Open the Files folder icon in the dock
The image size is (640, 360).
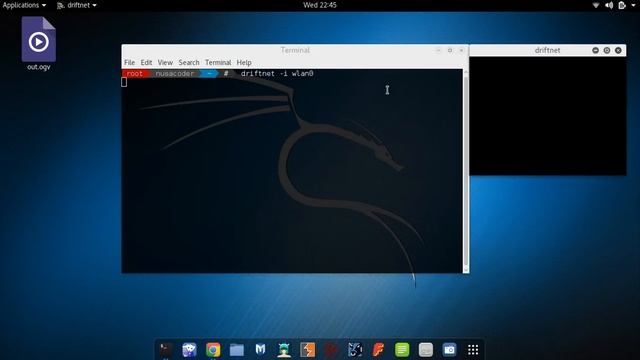coord(237,350)
